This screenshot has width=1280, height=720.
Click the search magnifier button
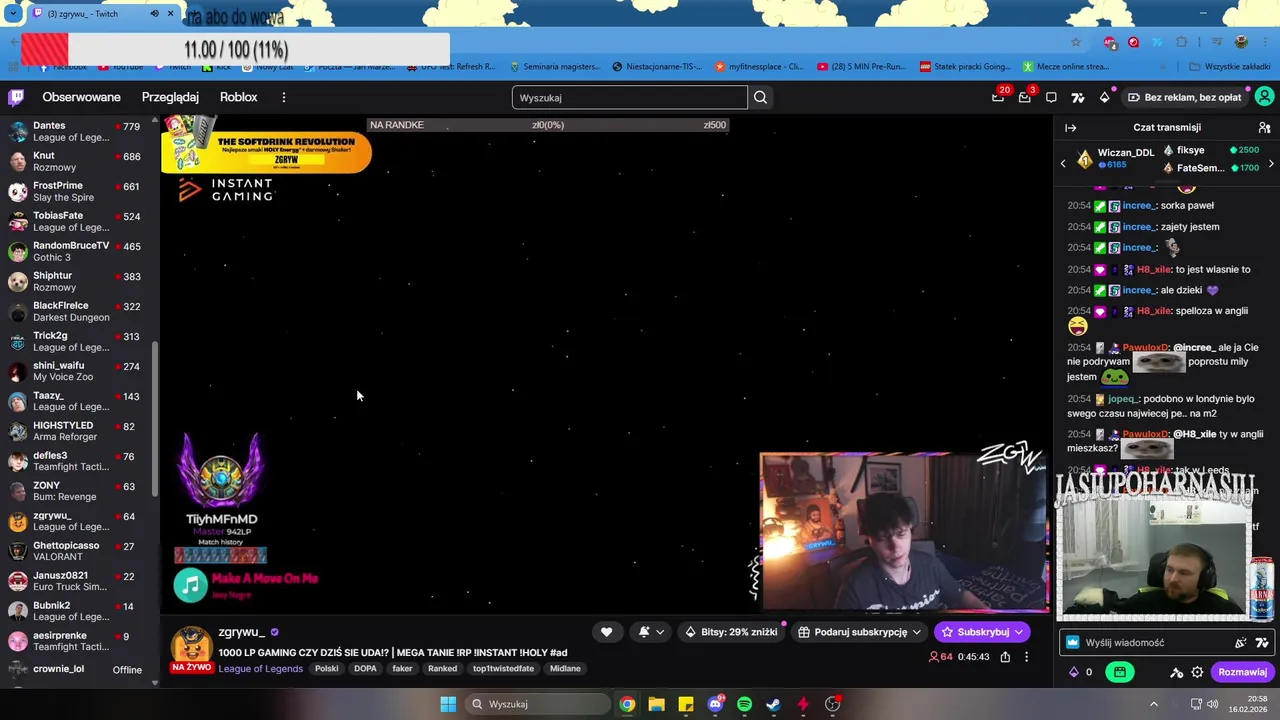pyautogui.click(x=760, y=97)
